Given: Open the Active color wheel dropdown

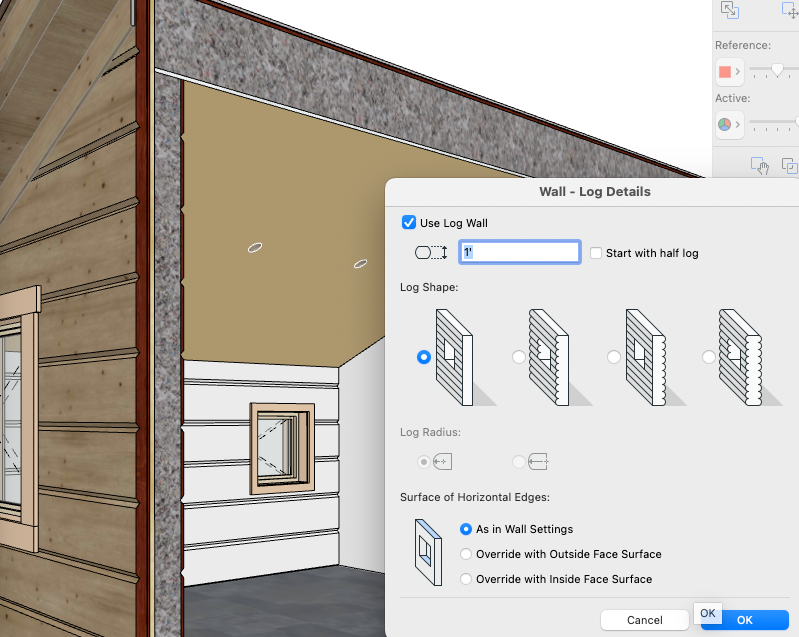Looking at the screenshot, I should [x=730, y=124].
